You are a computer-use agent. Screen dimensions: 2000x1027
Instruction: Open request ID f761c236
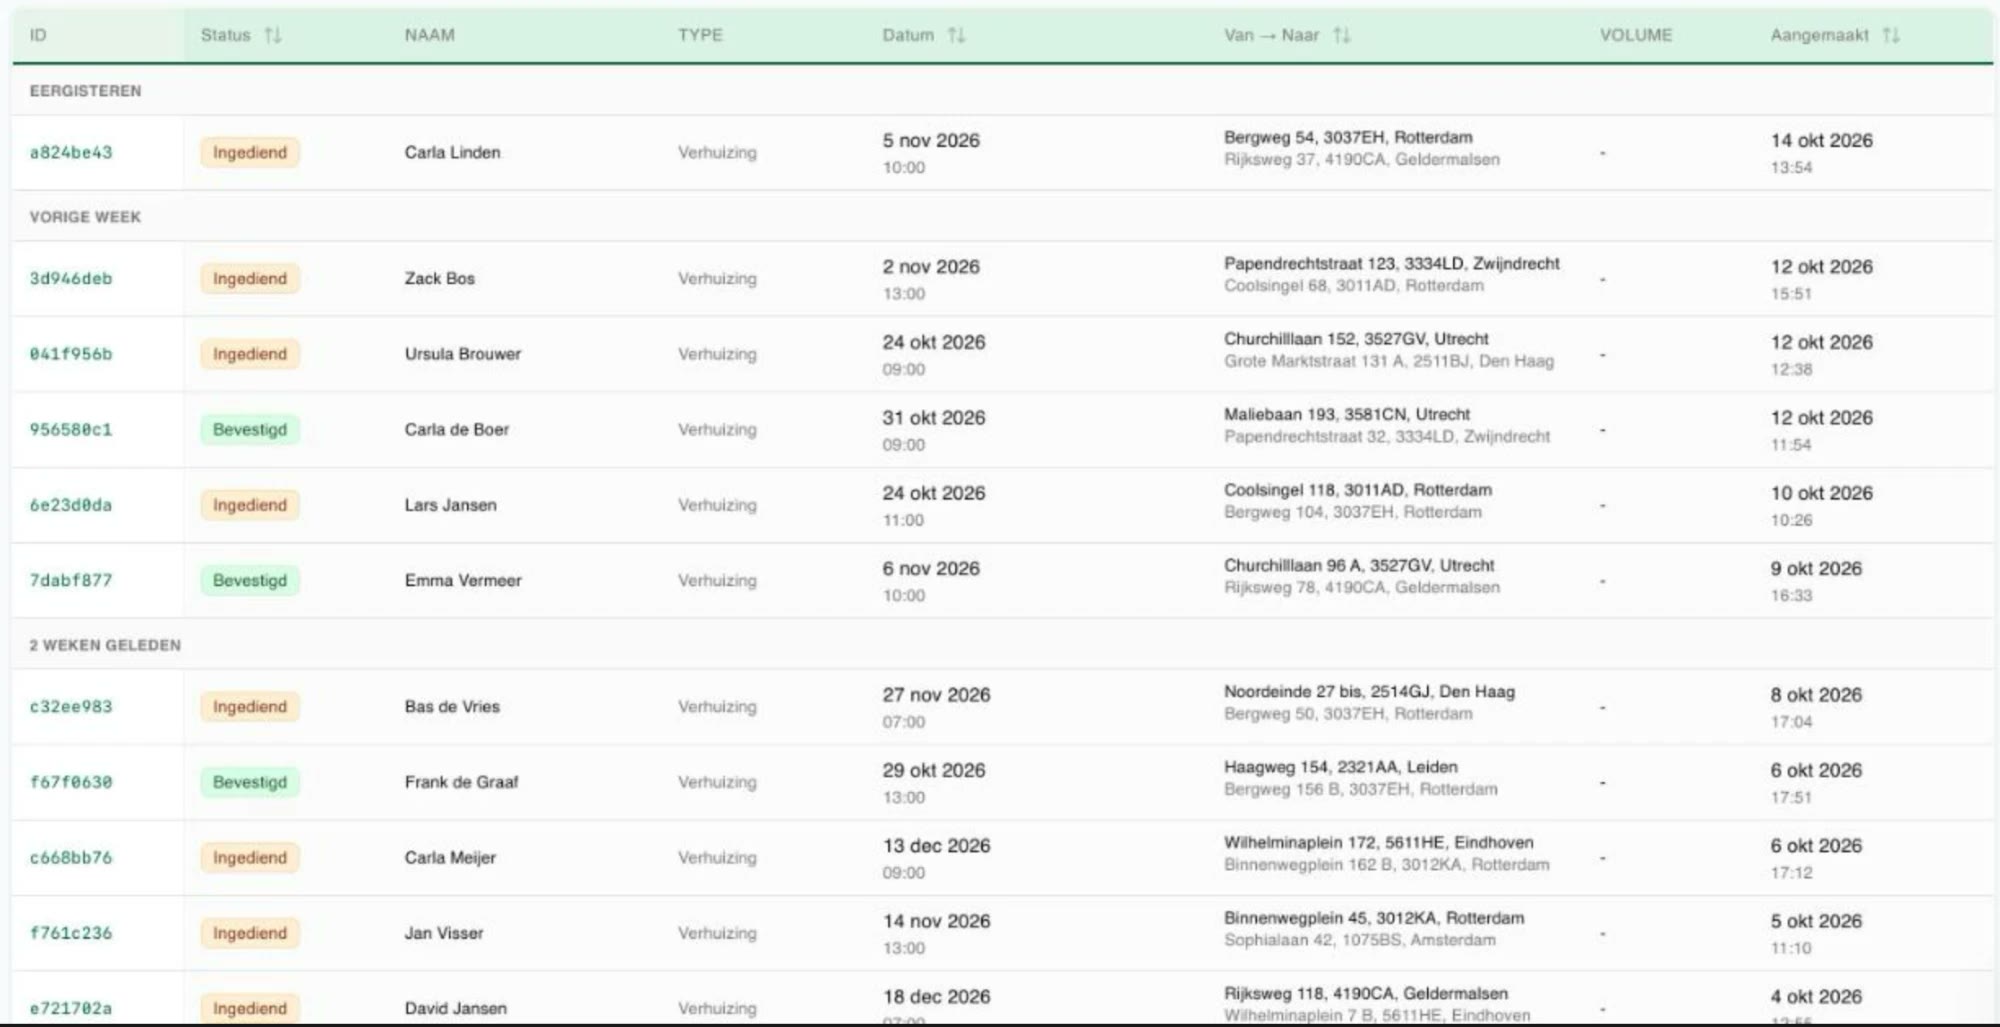(71, 933)
